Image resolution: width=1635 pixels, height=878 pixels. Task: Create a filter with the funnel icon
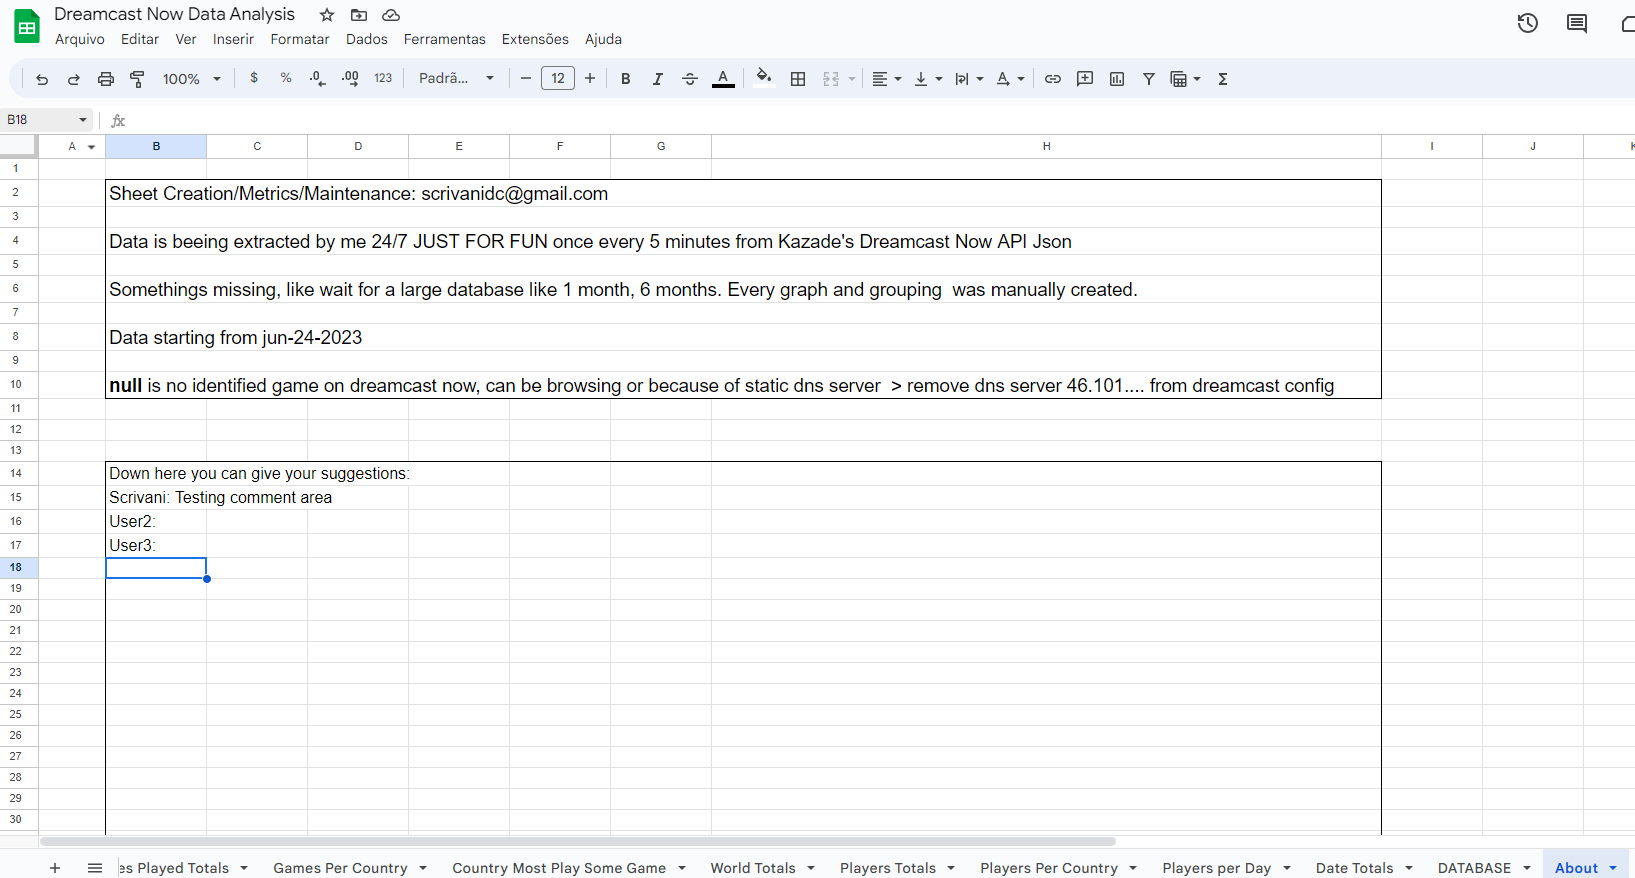click(1149, 79)
